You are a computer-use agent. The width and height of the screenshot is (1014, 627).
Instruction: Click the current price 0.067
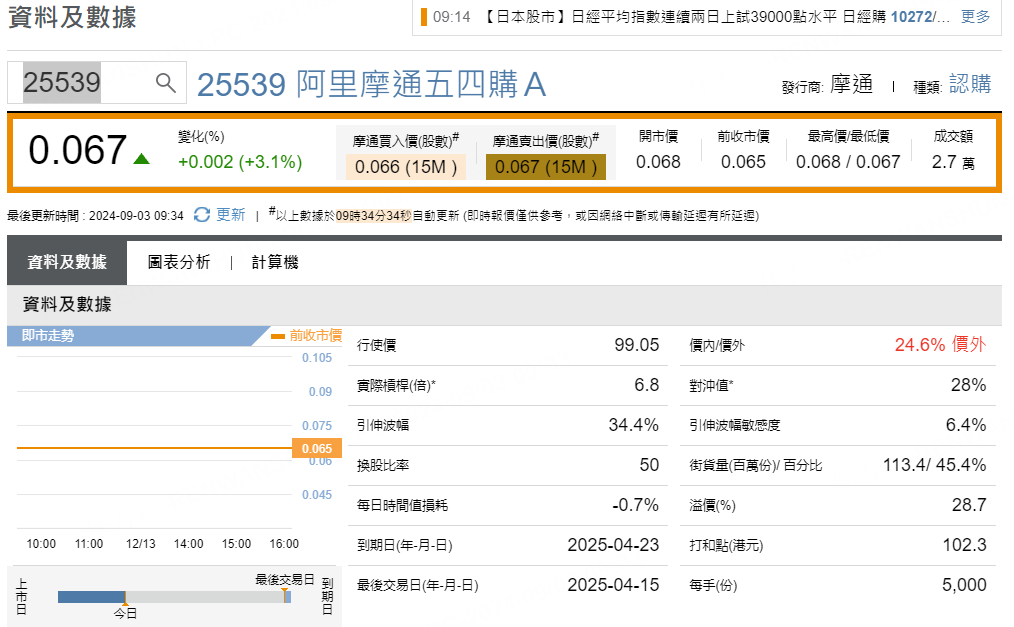click(78, 150)
